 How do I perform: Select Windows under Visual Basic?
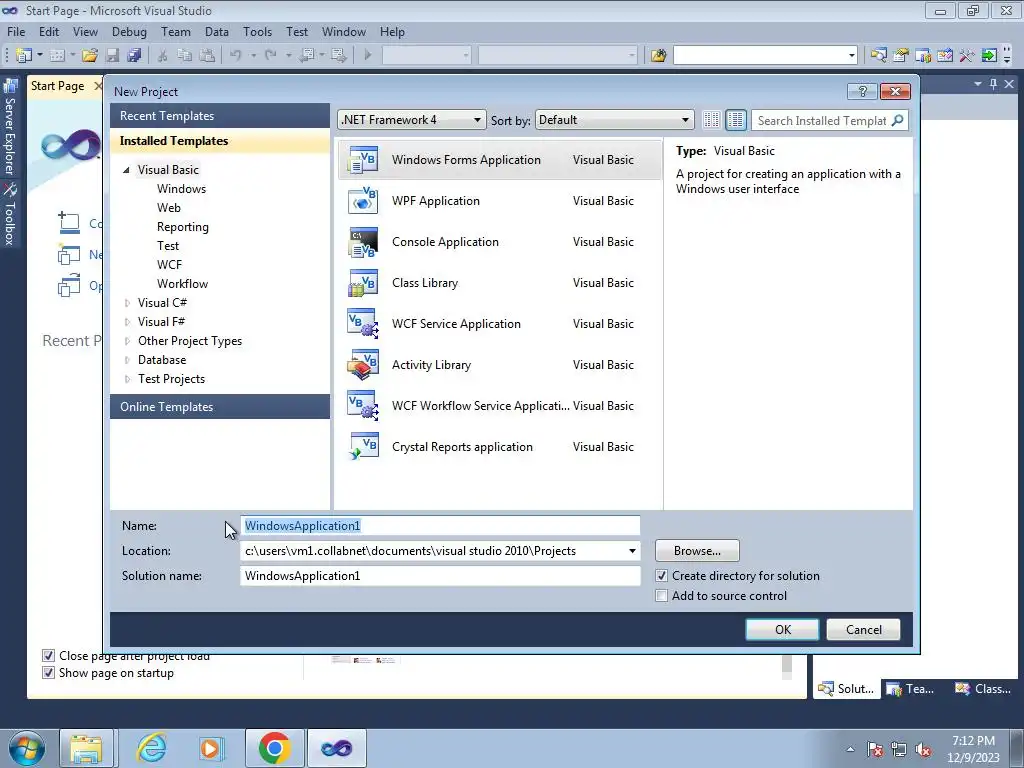182,189
